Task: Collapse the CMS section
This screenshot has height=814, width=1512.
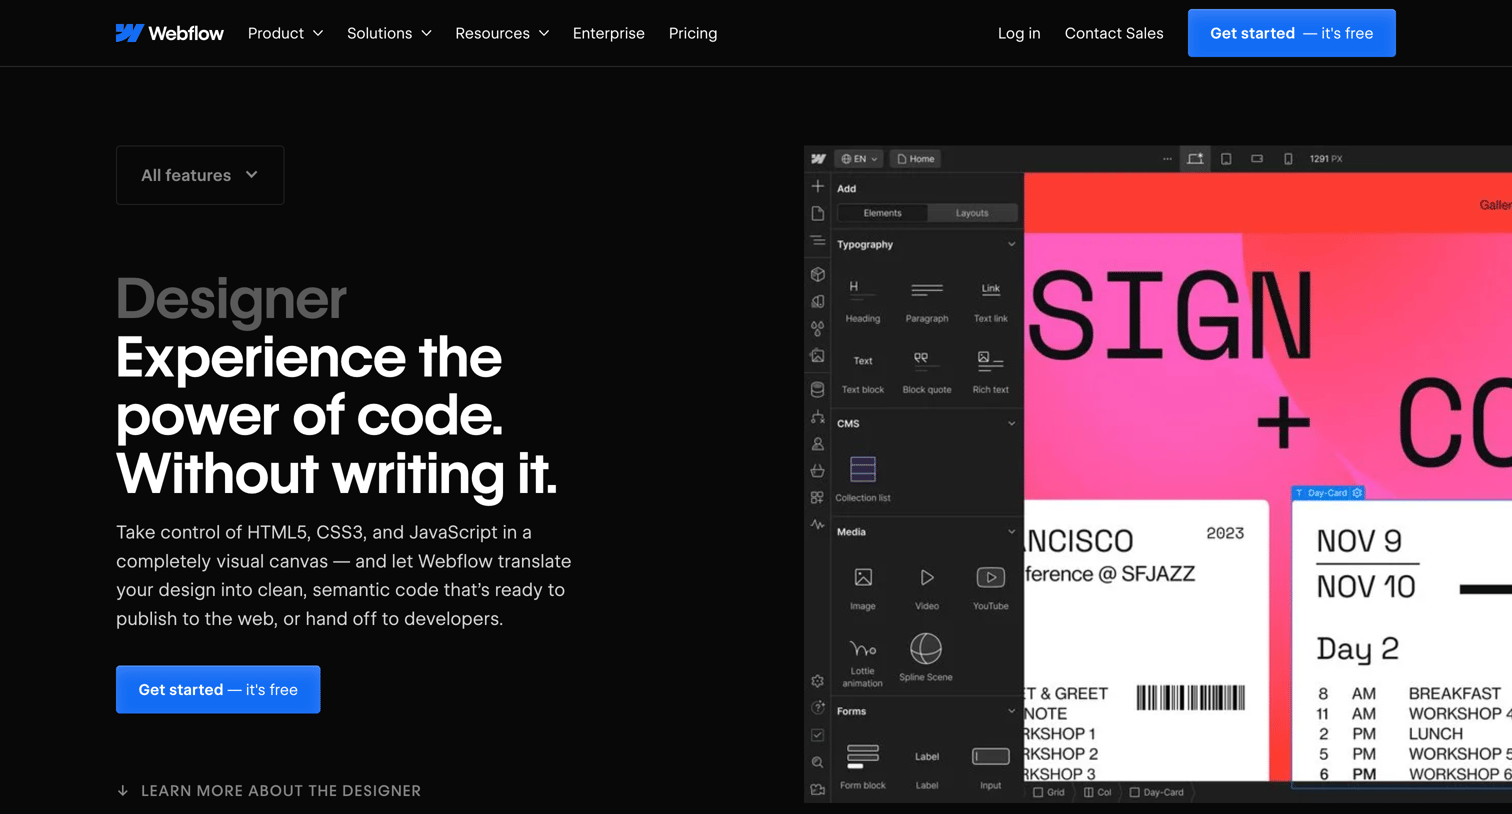Action: tap(1011, 424)
